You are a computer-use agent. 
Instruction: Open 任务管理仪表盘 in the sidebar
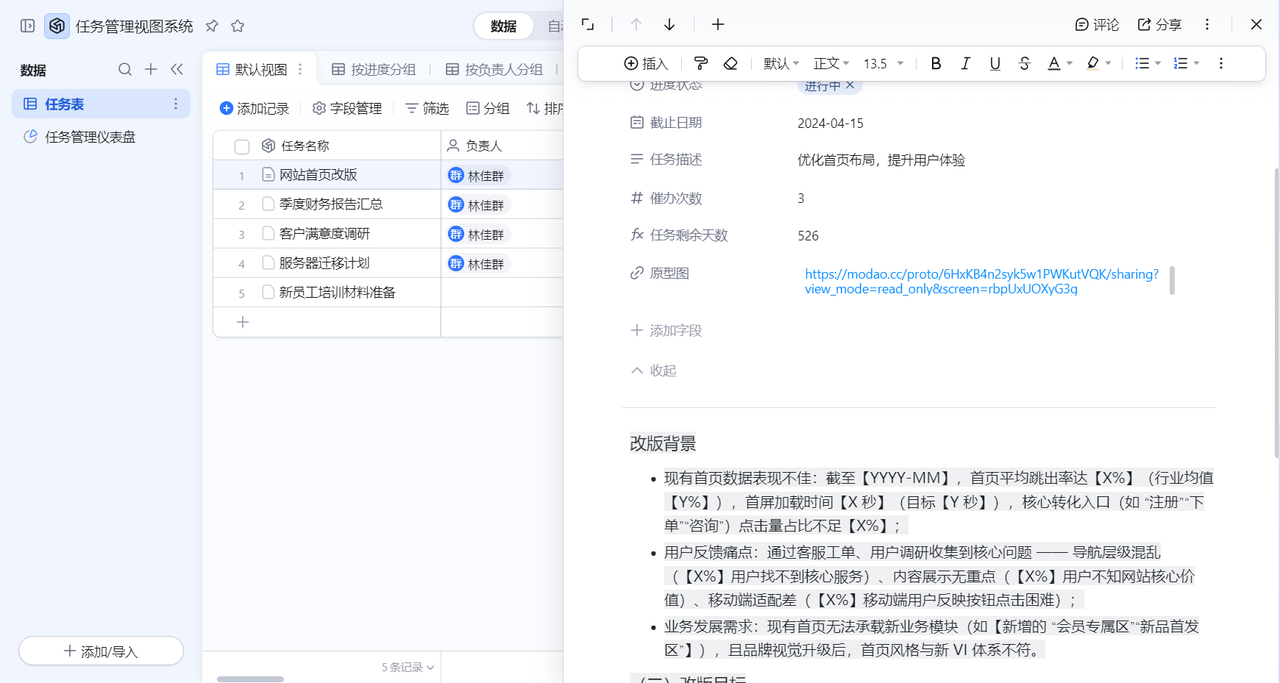[90, 137]
